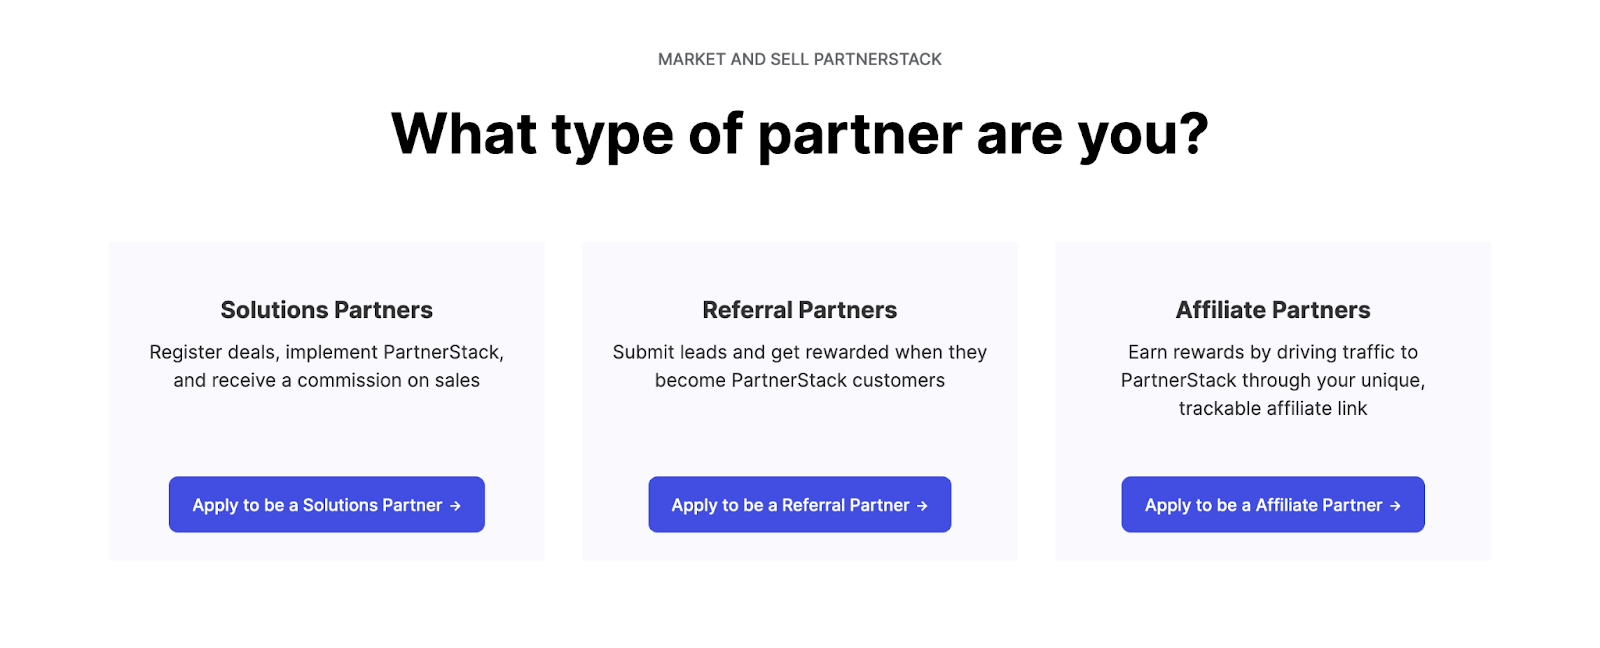Click the Affiliate Partners heading
This screenshot has width=1600, height=648.
click(1272, 310)
